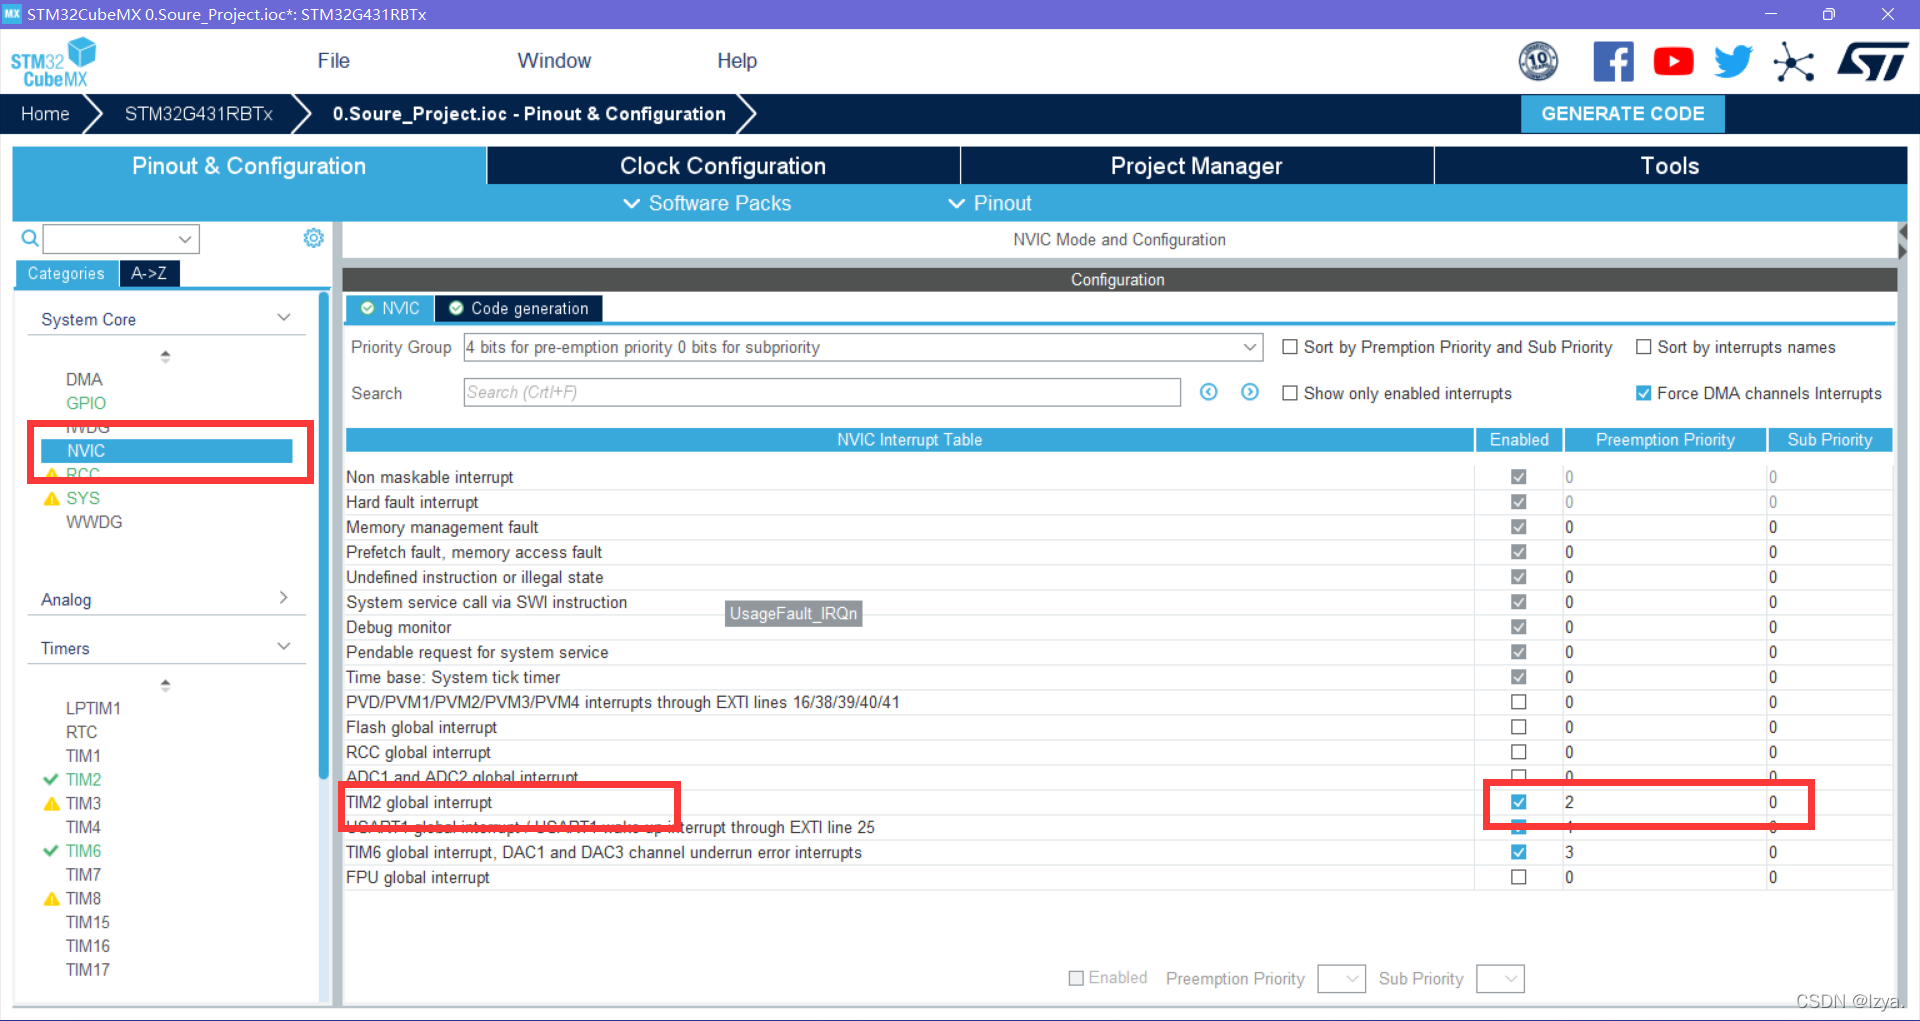Enable Flash global interrupt checkbox

(x=1518, y=727)
